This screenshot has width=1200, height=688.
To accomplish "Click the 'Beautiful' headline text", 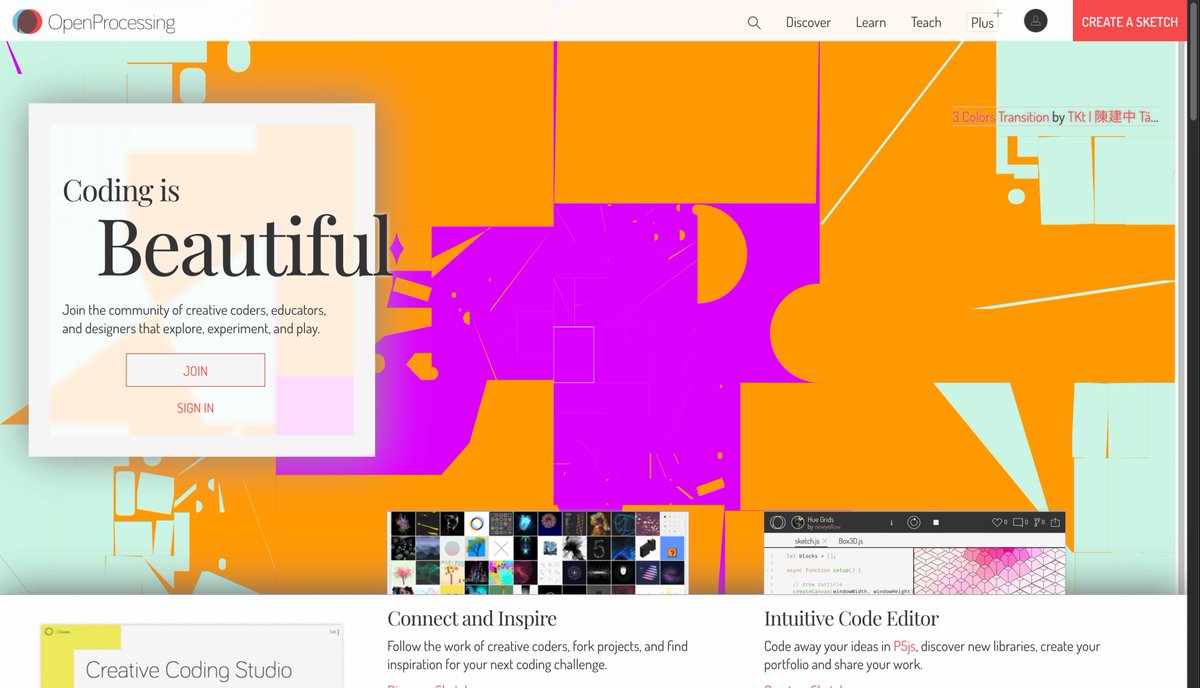I will pos(244,246).
